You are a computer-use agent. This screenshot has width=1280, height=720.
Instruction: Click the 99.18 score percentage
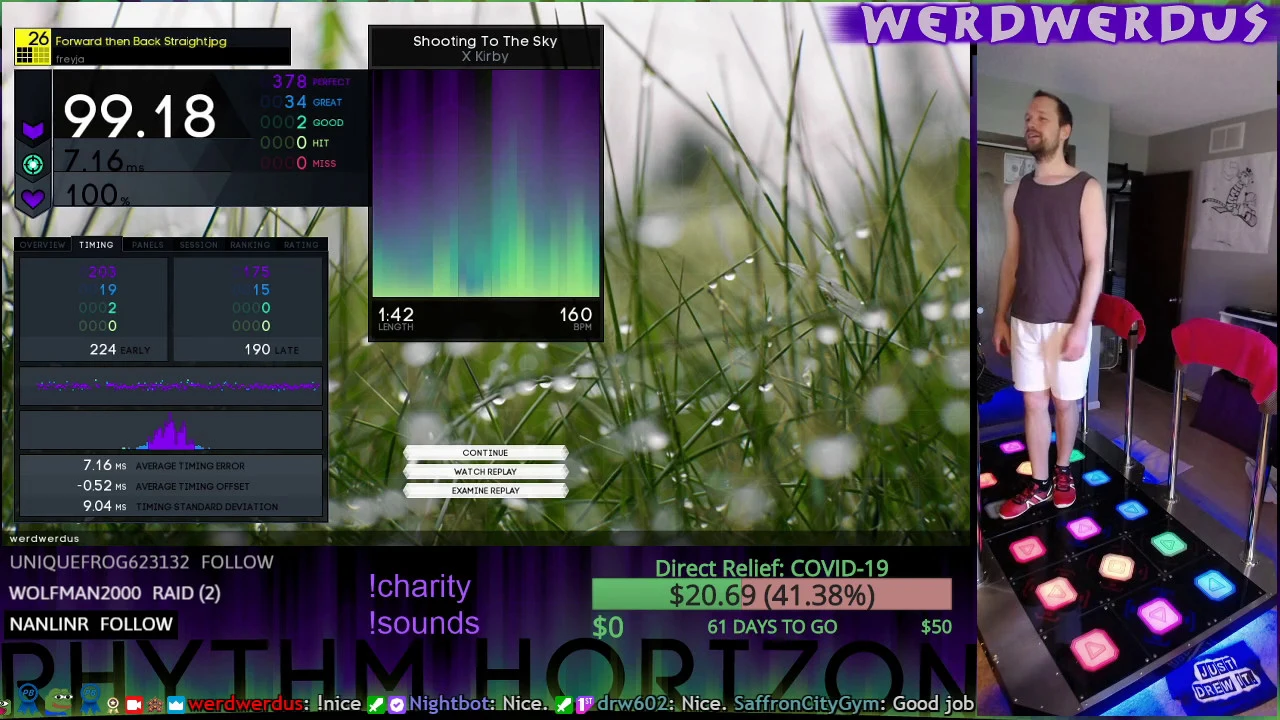pyautogui.click(x=139, y=116)
